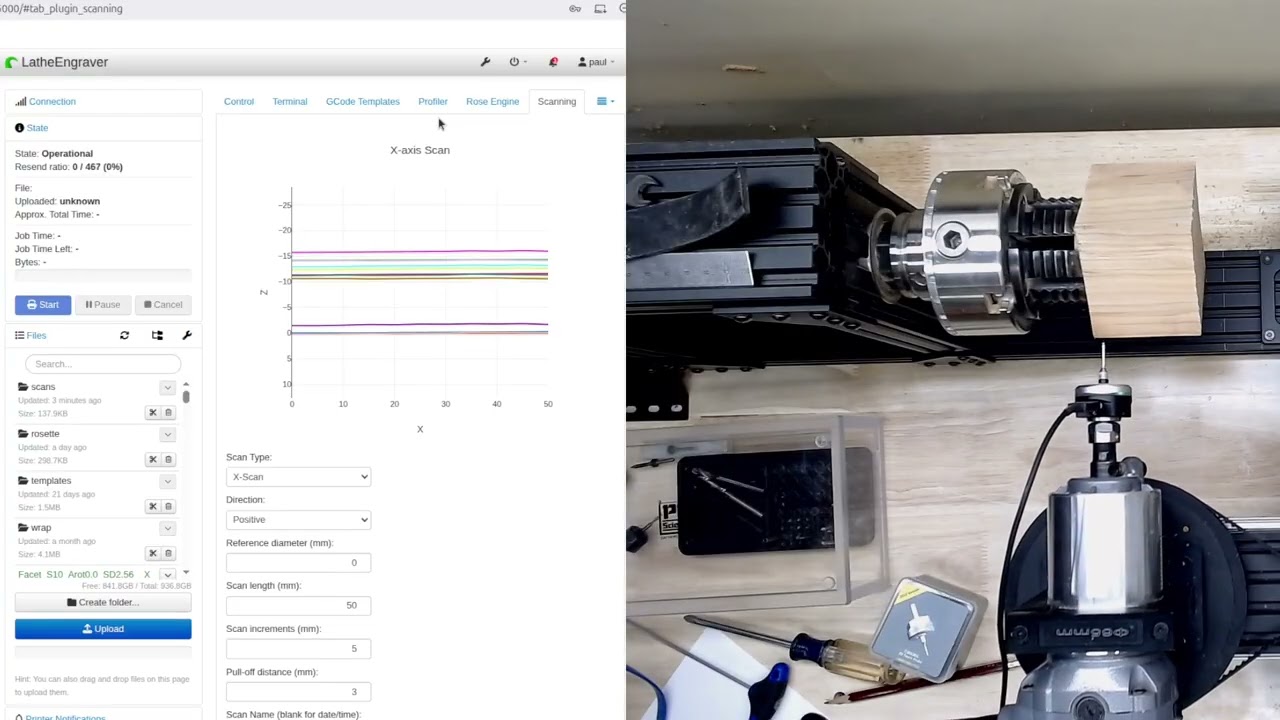Click the Cancel job button
Image resolution: width=1280 pixels, height=720 pixels.
click(x=163, y=304)
